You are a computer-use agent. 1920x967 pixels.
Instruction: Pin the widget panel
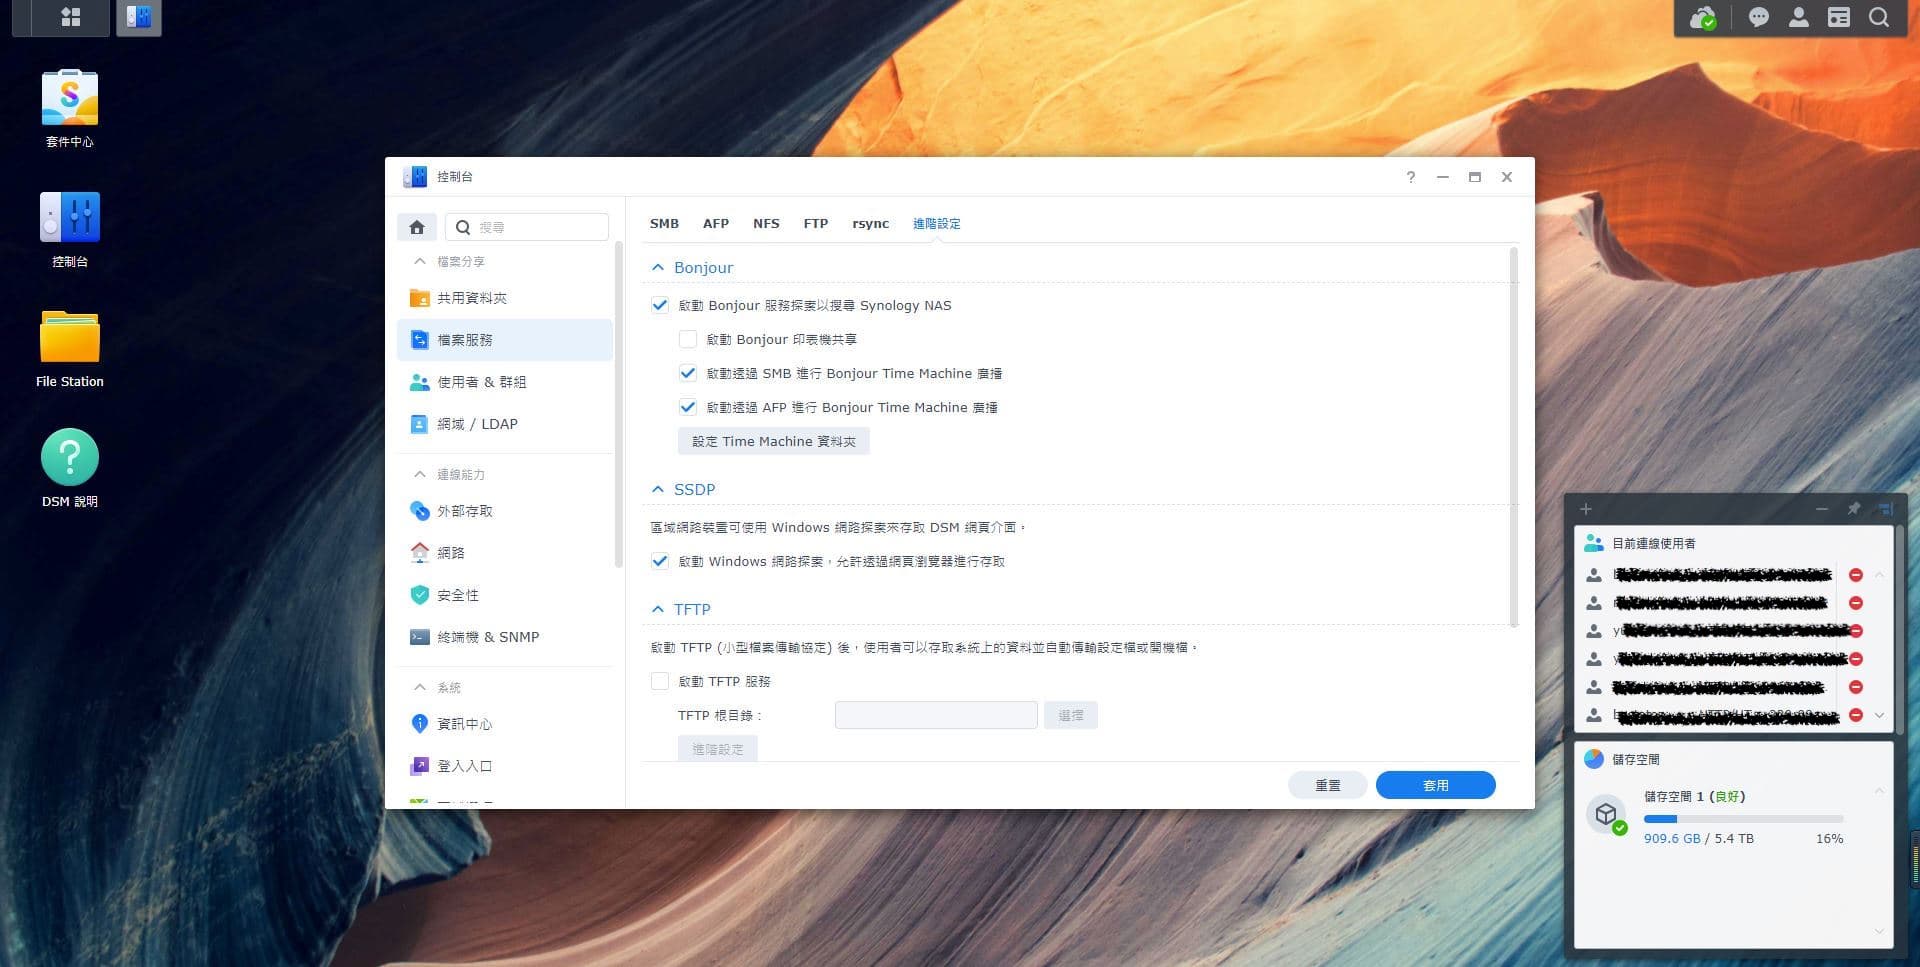tap(1854, 509)
